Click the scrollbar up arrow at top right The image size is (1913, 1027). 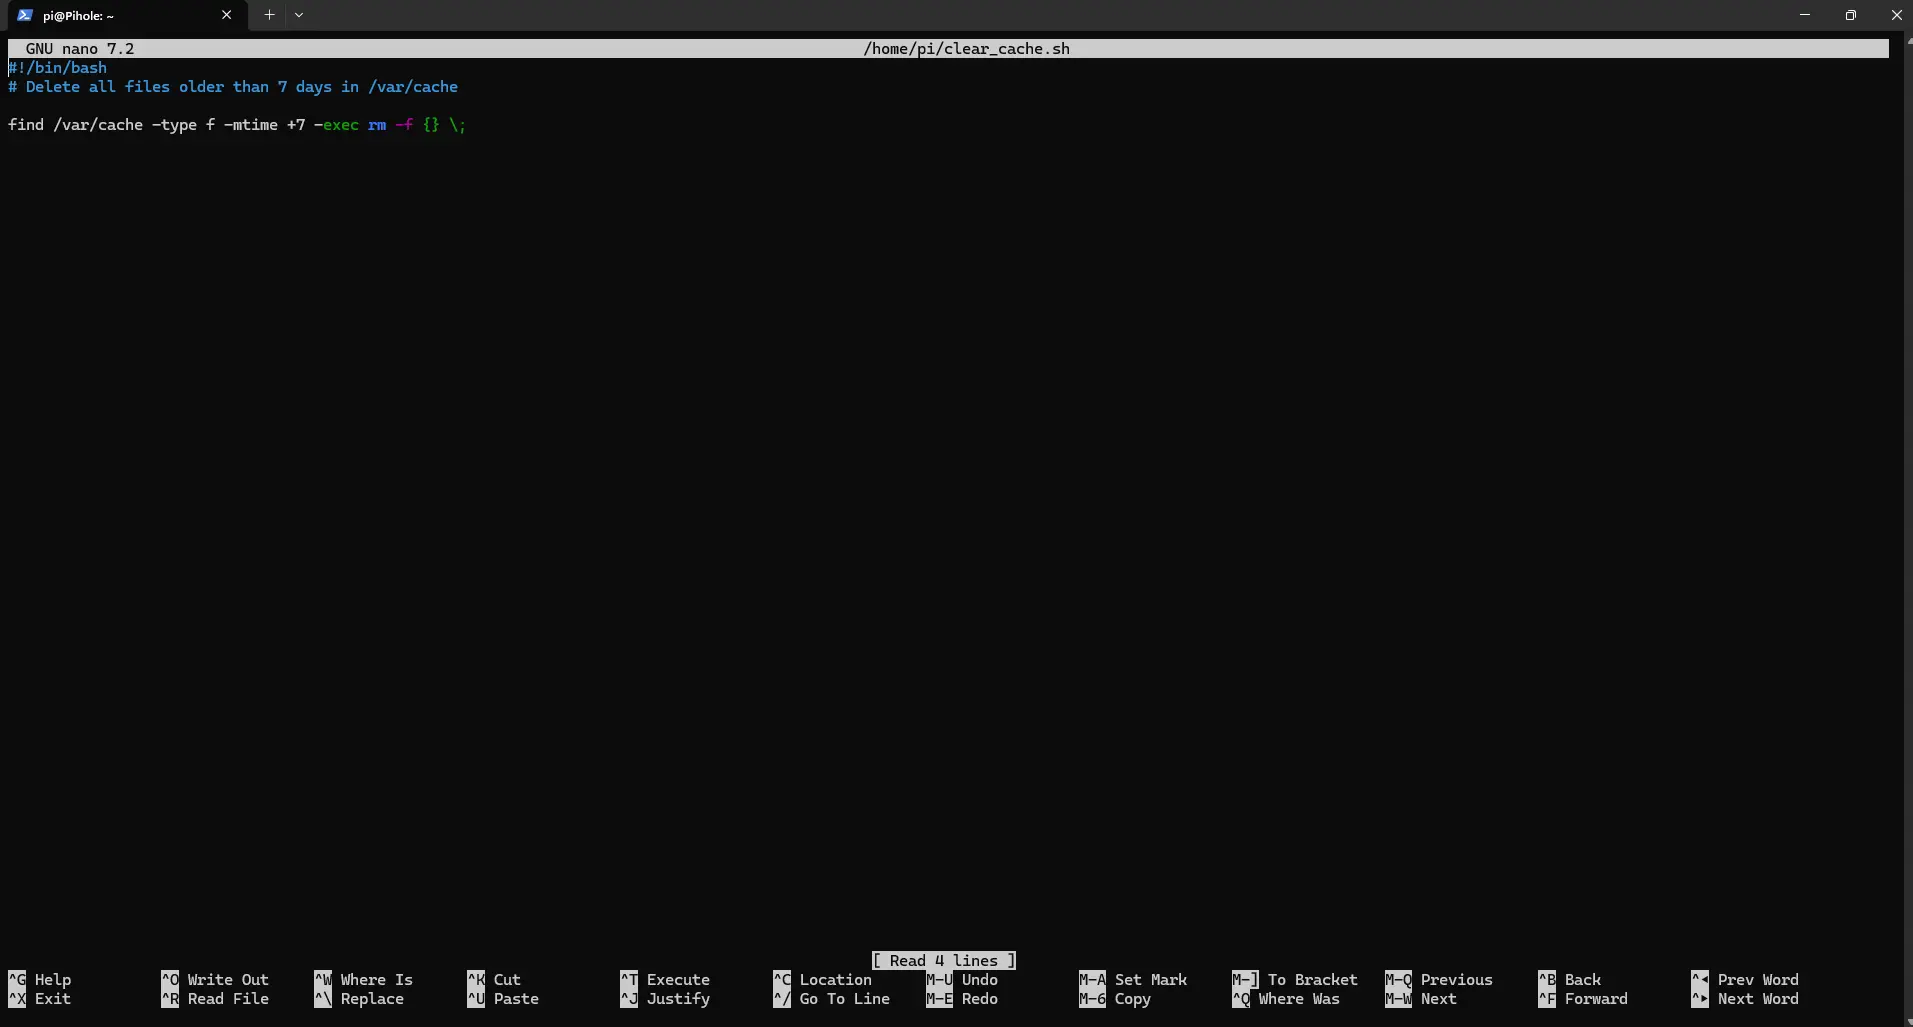1908,42
